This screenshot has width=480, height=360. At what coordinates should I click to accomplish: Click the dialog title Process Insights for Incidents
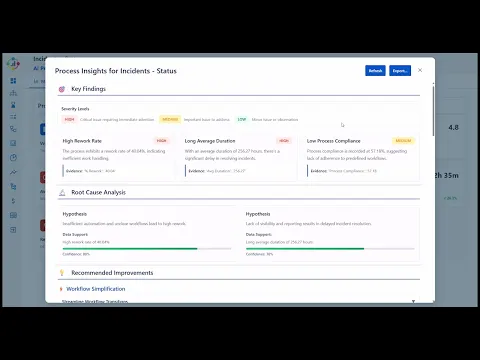click(116, 71)
